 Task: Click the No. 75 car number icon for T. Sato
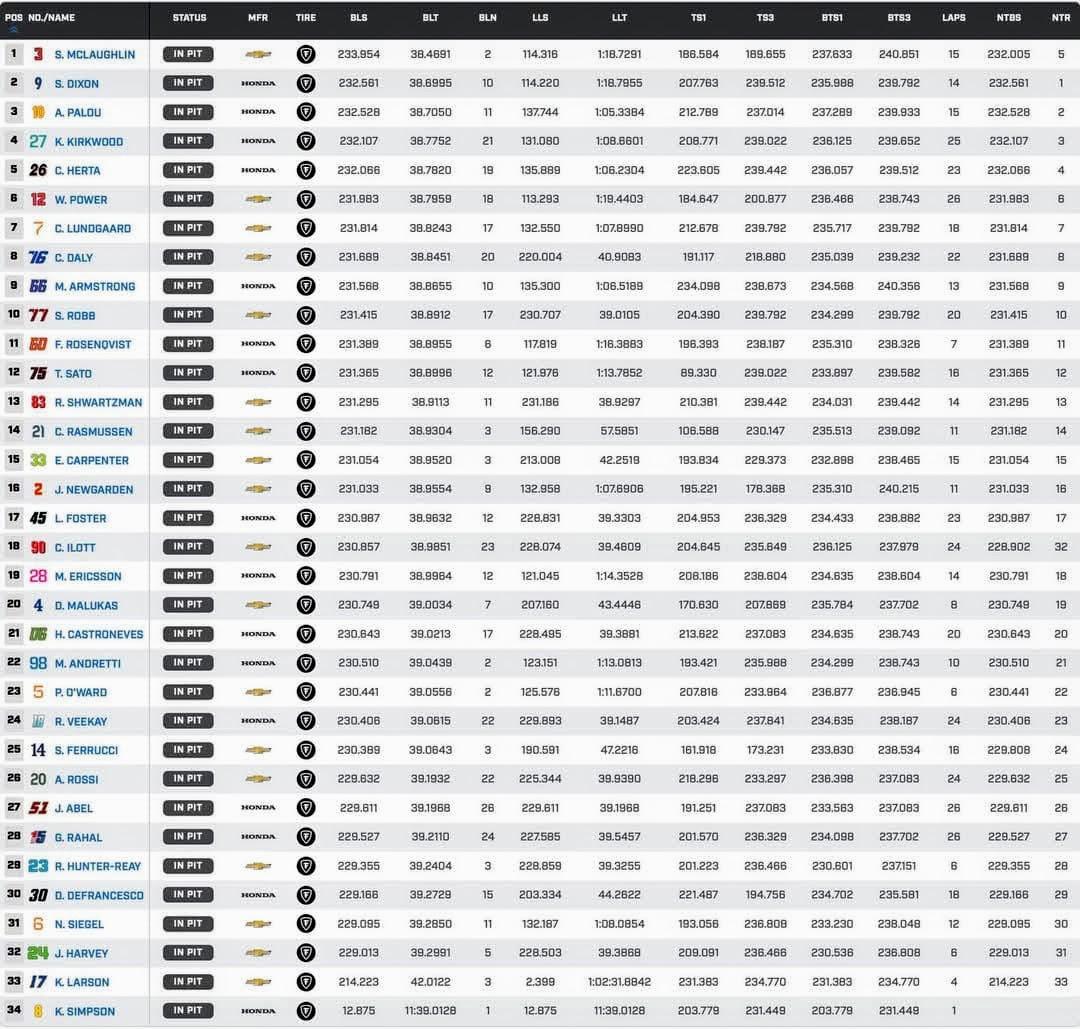click(38, 373)
